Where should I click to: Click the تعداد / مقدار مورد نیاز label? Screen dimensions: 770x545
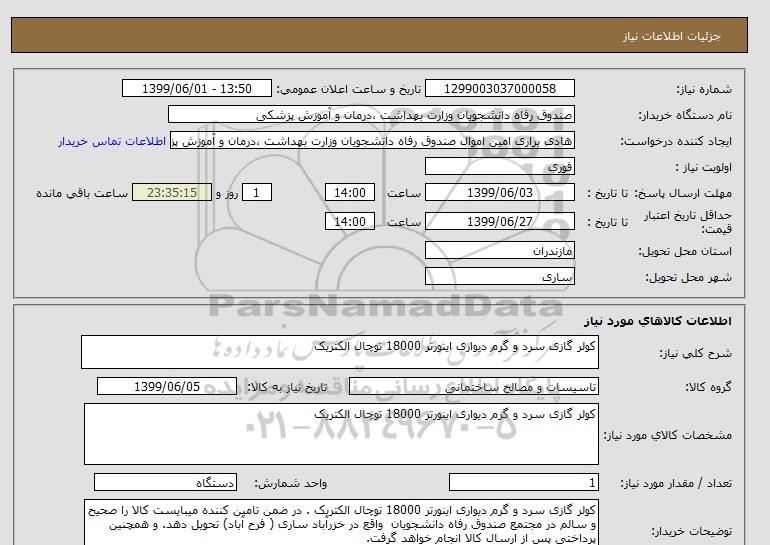pos(676,483)
